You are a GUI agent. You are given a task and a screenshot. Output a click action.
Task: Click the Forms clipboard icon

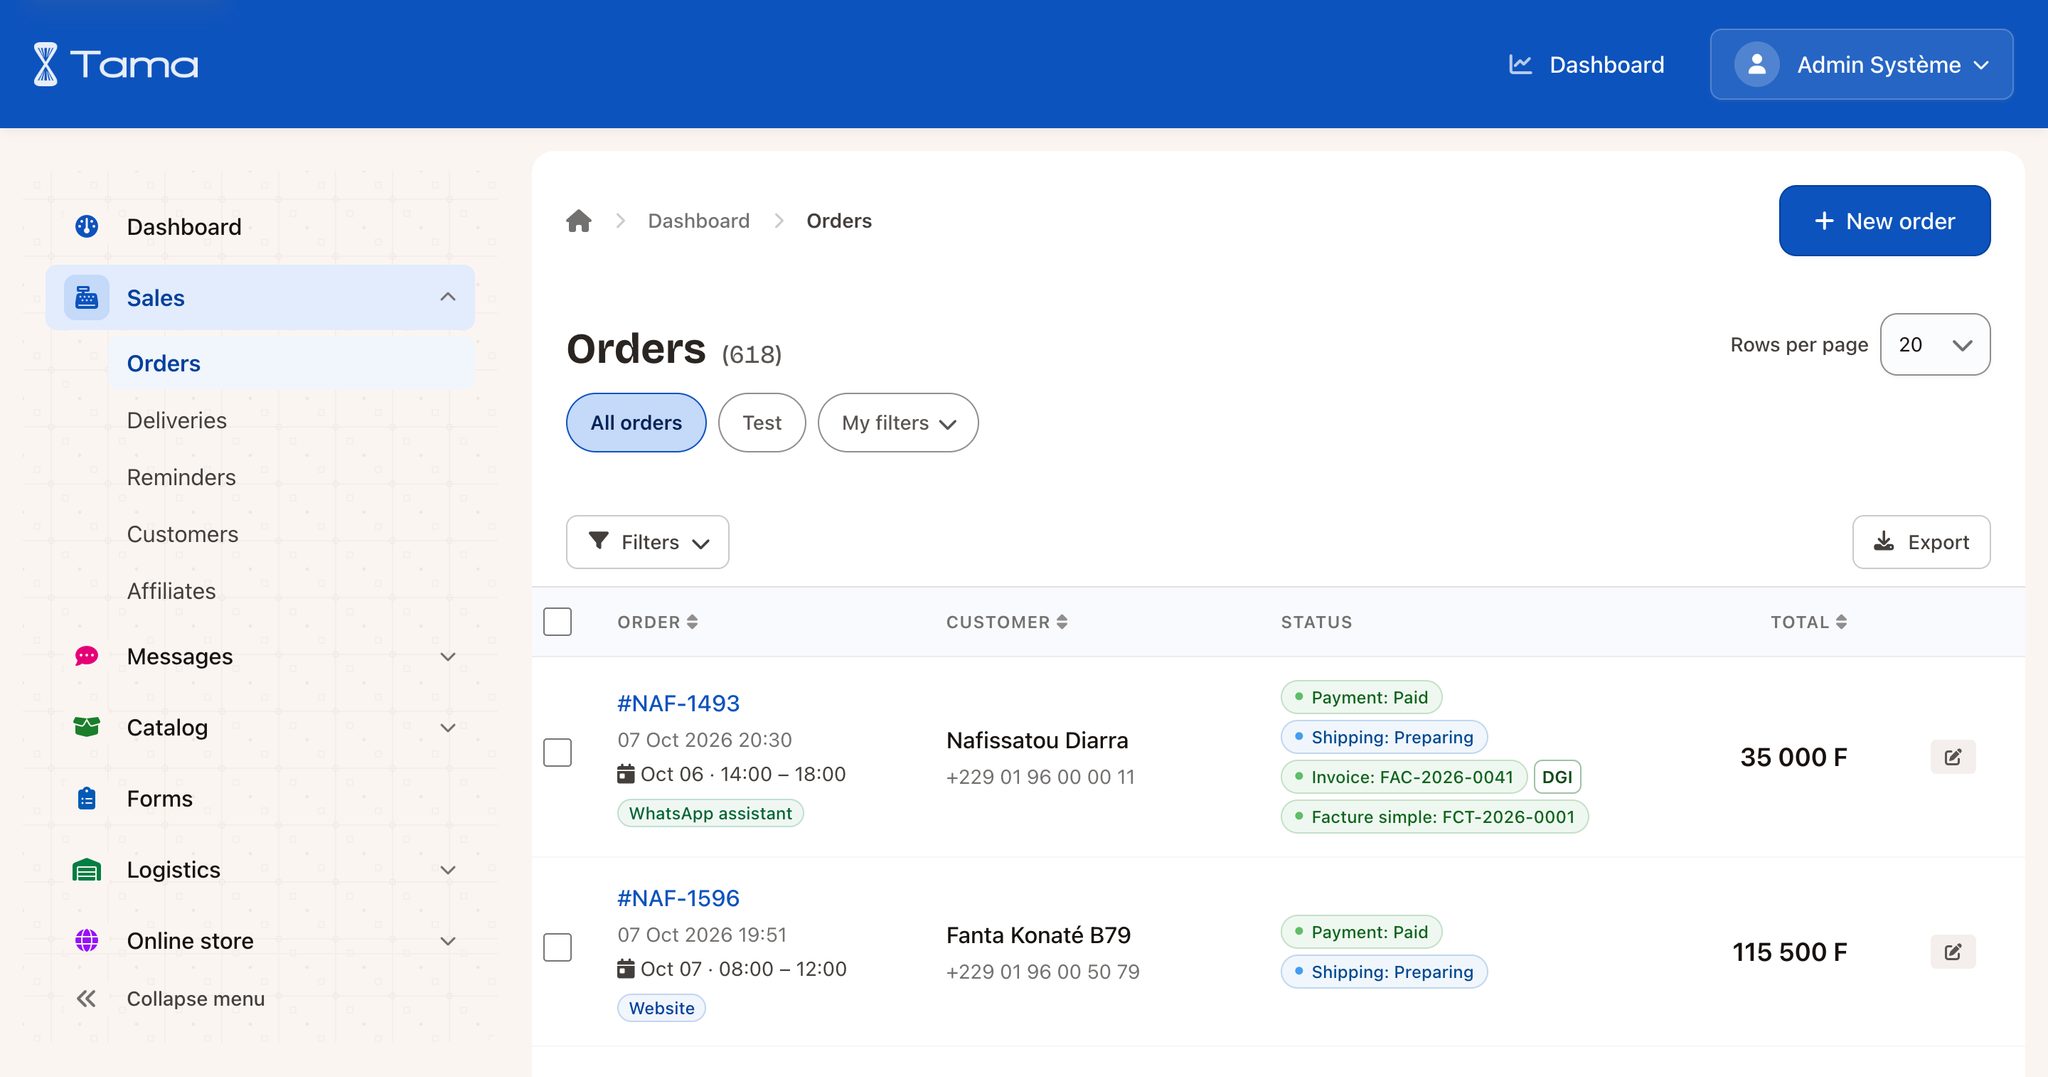(87, 798)
